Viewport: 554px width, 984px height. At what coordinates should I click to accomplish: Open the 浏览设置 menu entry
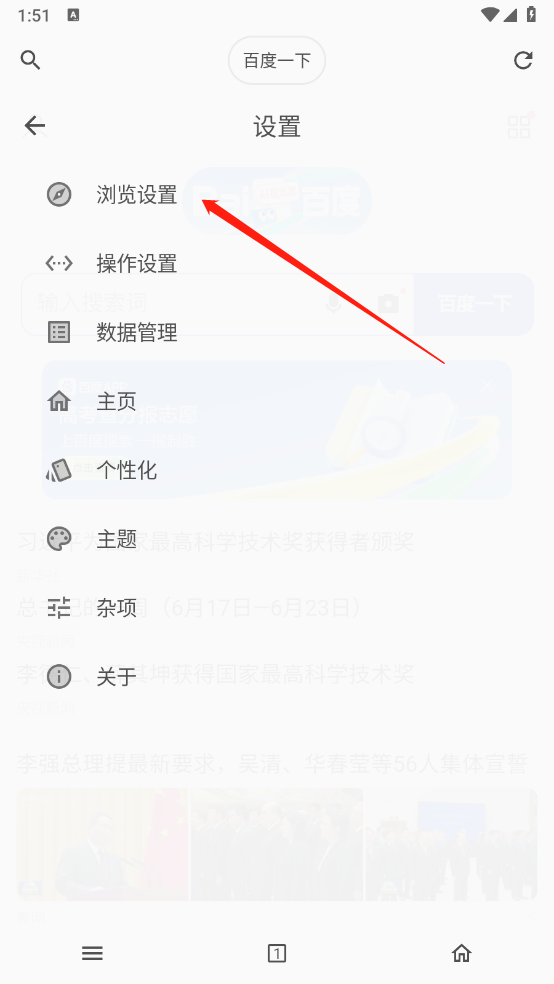click(277, 195)
